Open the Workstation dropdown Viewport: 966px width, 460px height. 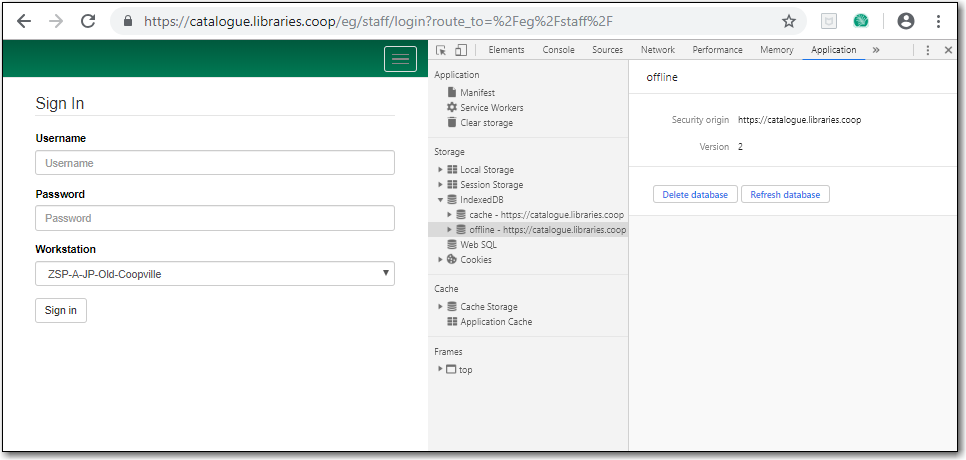click(214, 274)
